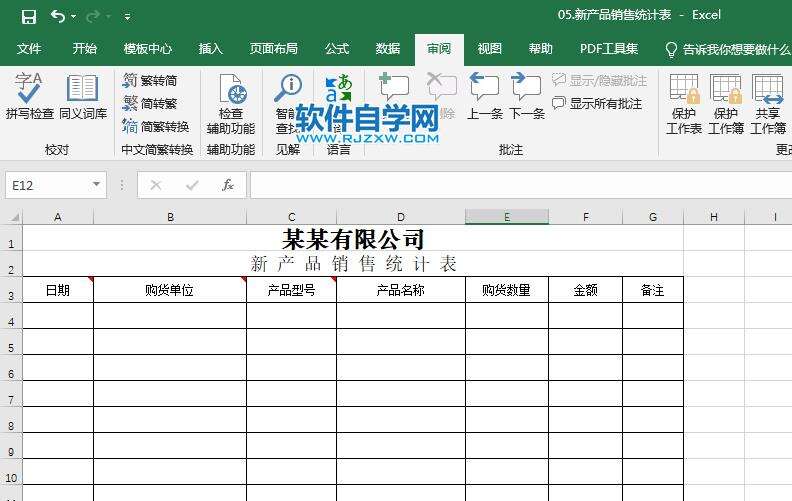The image size is (792, 501).
Task: Run 拼写检查 spell check
Action: click(29, 96)
